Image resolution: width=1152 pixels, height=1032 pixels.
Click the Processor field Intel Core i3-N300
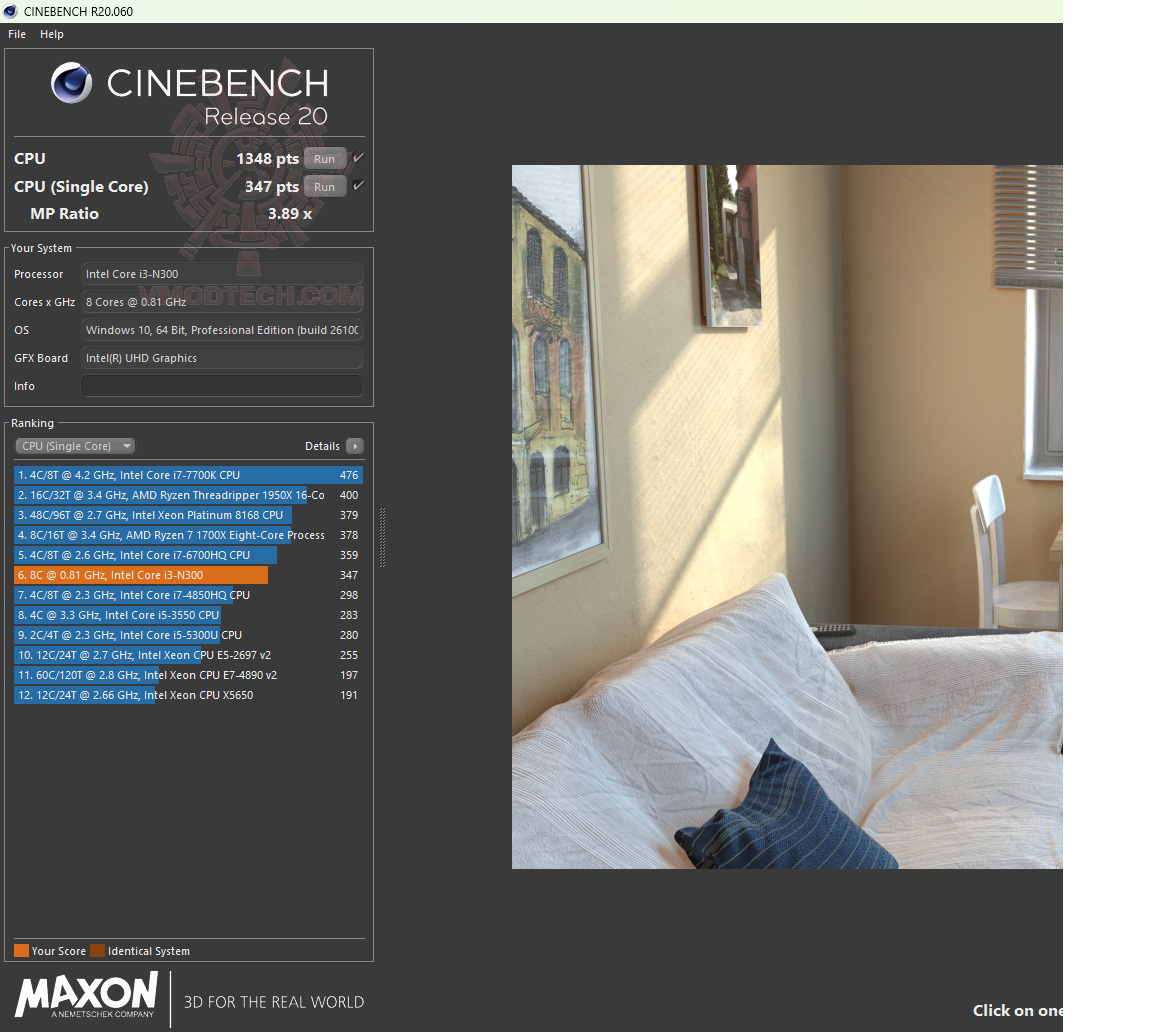coord(222,274)
